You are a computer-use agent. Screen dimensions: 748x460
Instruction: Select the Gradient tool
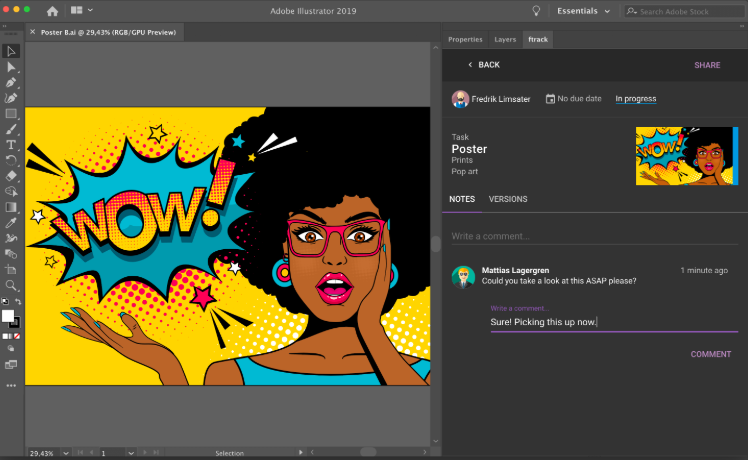(11, 207)
